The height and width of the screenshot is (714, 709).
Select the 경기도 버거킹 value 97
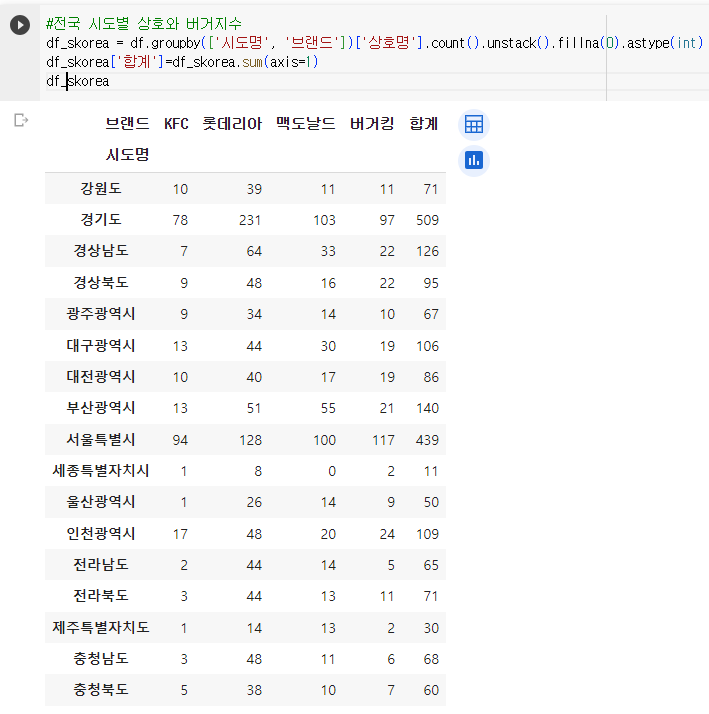point(387,220)
